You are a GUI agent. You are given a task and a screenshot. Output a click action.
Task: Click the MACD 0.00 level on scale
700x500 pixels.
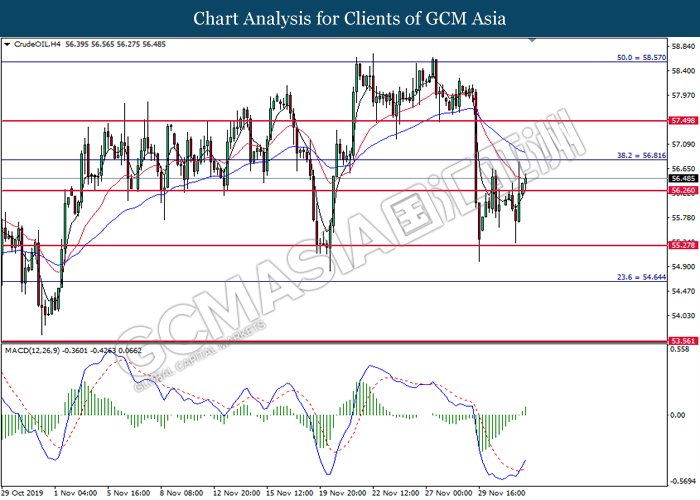(680, 415)
